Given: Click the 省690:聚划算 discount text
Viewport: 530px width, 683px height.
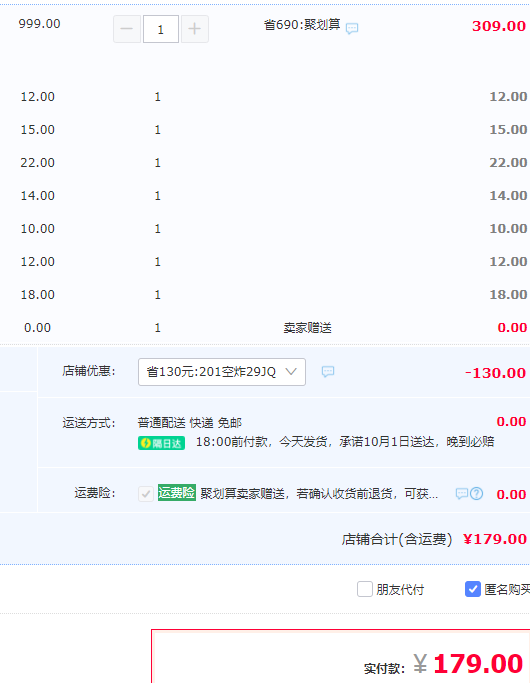Looking at the screenshot, I should point(302,25).
